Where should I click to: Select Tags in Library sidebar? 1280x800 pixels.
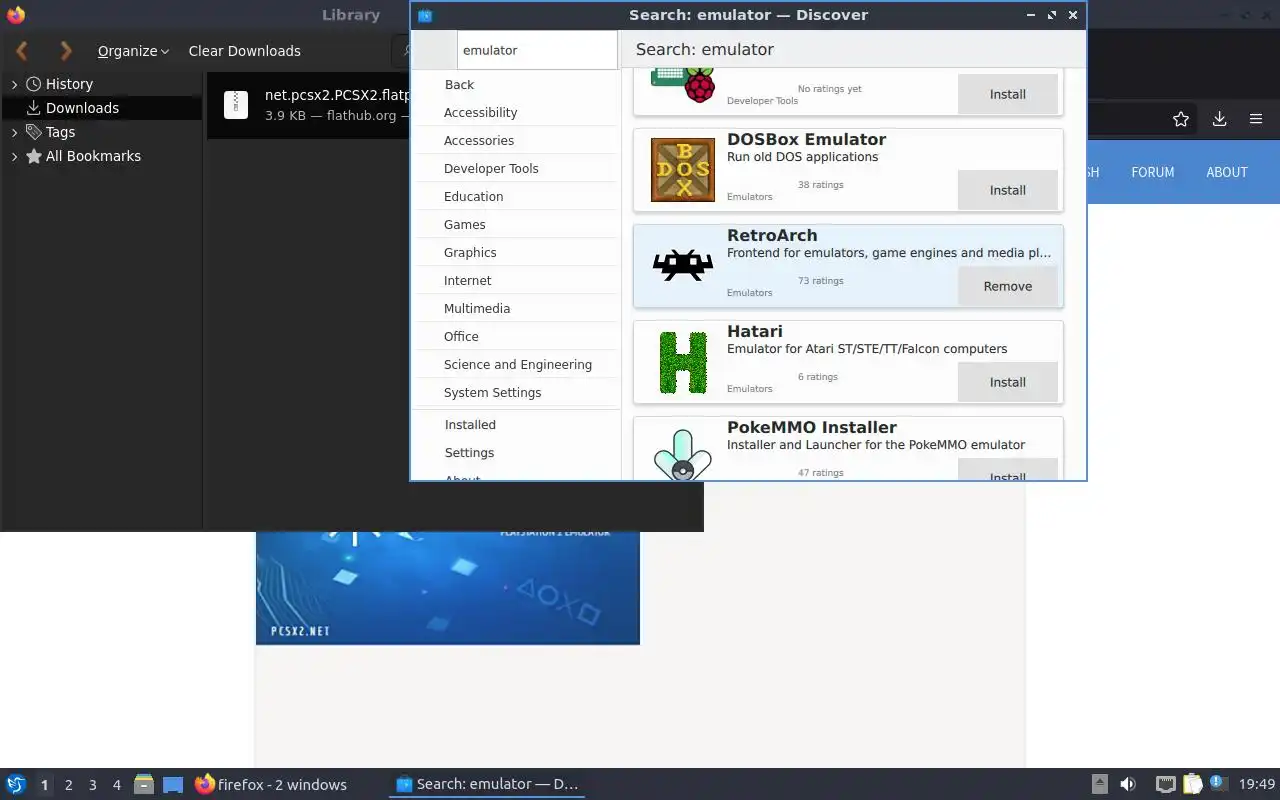coord(60,132)
